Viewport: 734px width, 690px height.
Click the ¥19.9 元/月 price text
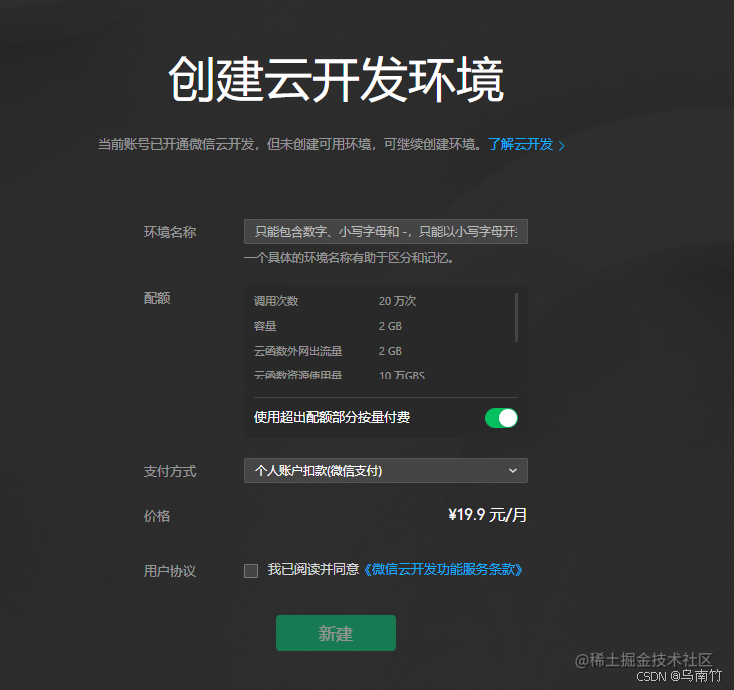pyautogui.click(x=487, y=515)
